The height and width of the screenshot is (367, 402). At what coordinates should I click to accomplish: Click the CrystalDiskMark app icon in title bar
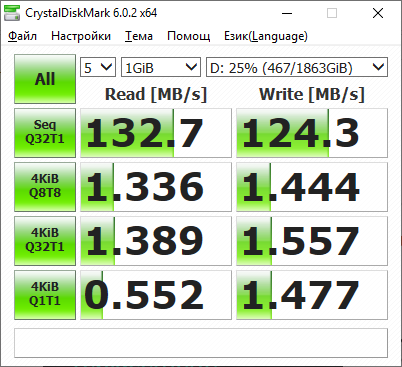[x=12, y=13]
